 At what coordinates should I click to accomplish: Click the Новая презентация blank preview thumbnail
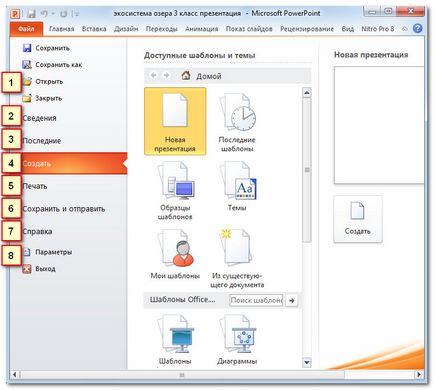(x=379, y=125)
